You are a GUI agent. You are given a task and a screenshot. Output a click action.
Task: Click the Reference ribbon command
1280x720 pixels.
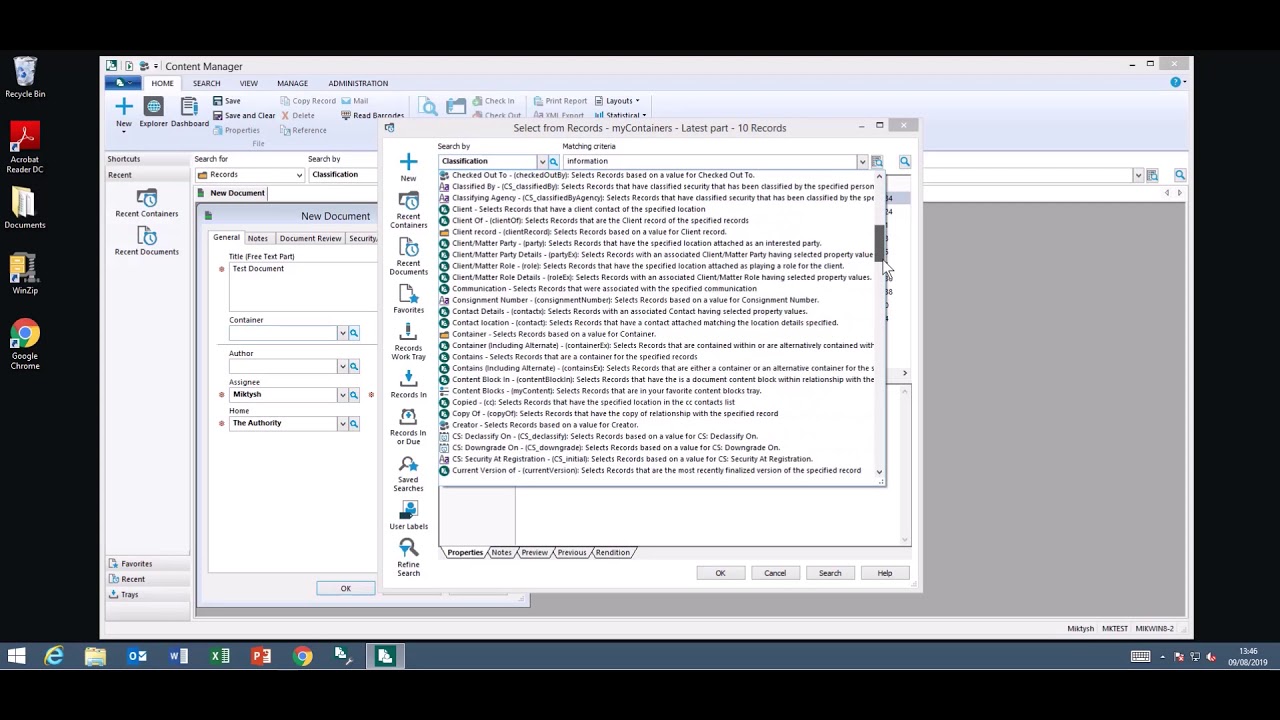click(303, 130)
